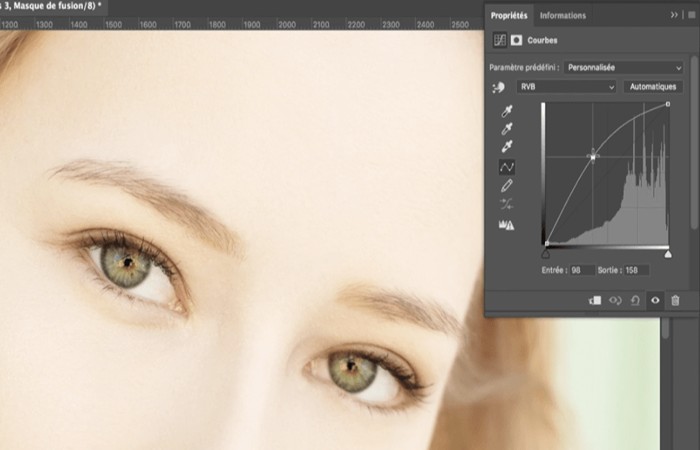Open the Propriétés panel menu icon
The image size is (700, 450).
tap(692, 15)
